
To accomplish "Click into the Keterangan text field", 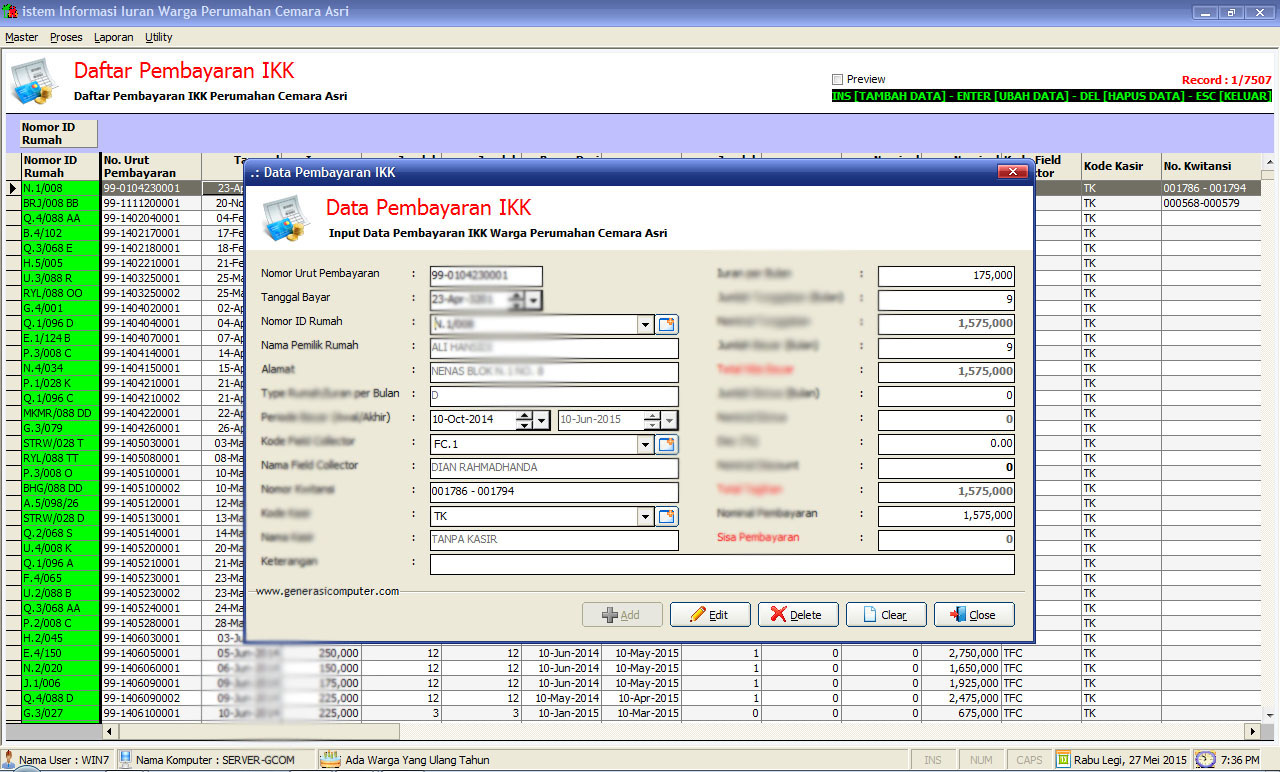I will (721, 564).
